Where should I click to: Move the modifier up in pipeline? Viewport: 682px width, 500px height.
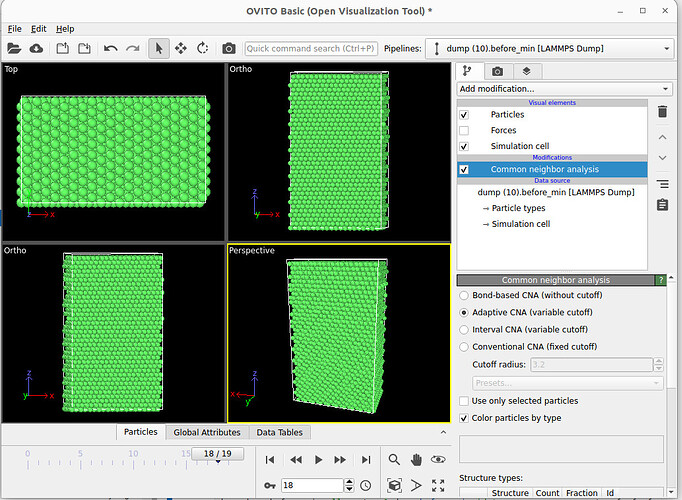(x=662, y=137)
